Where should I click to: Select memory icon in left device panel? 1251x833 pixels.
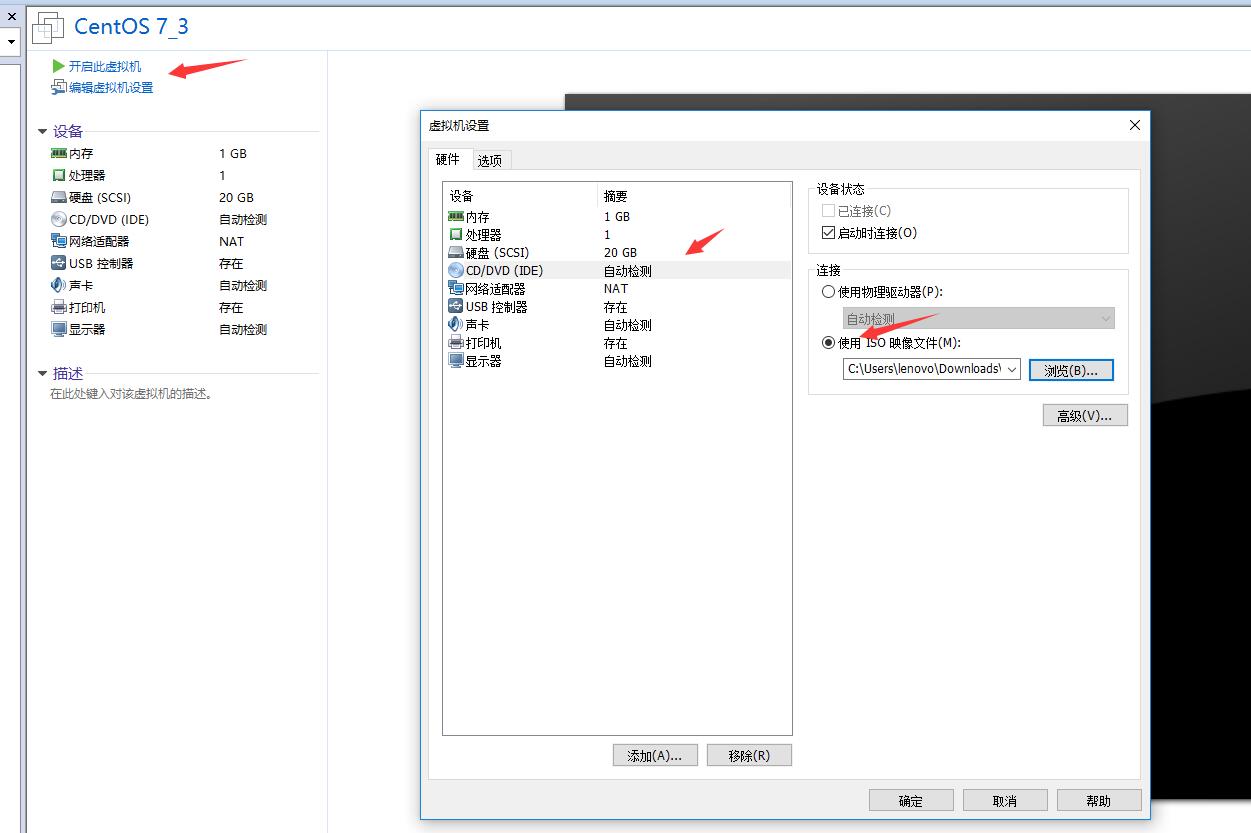point(59,153)
